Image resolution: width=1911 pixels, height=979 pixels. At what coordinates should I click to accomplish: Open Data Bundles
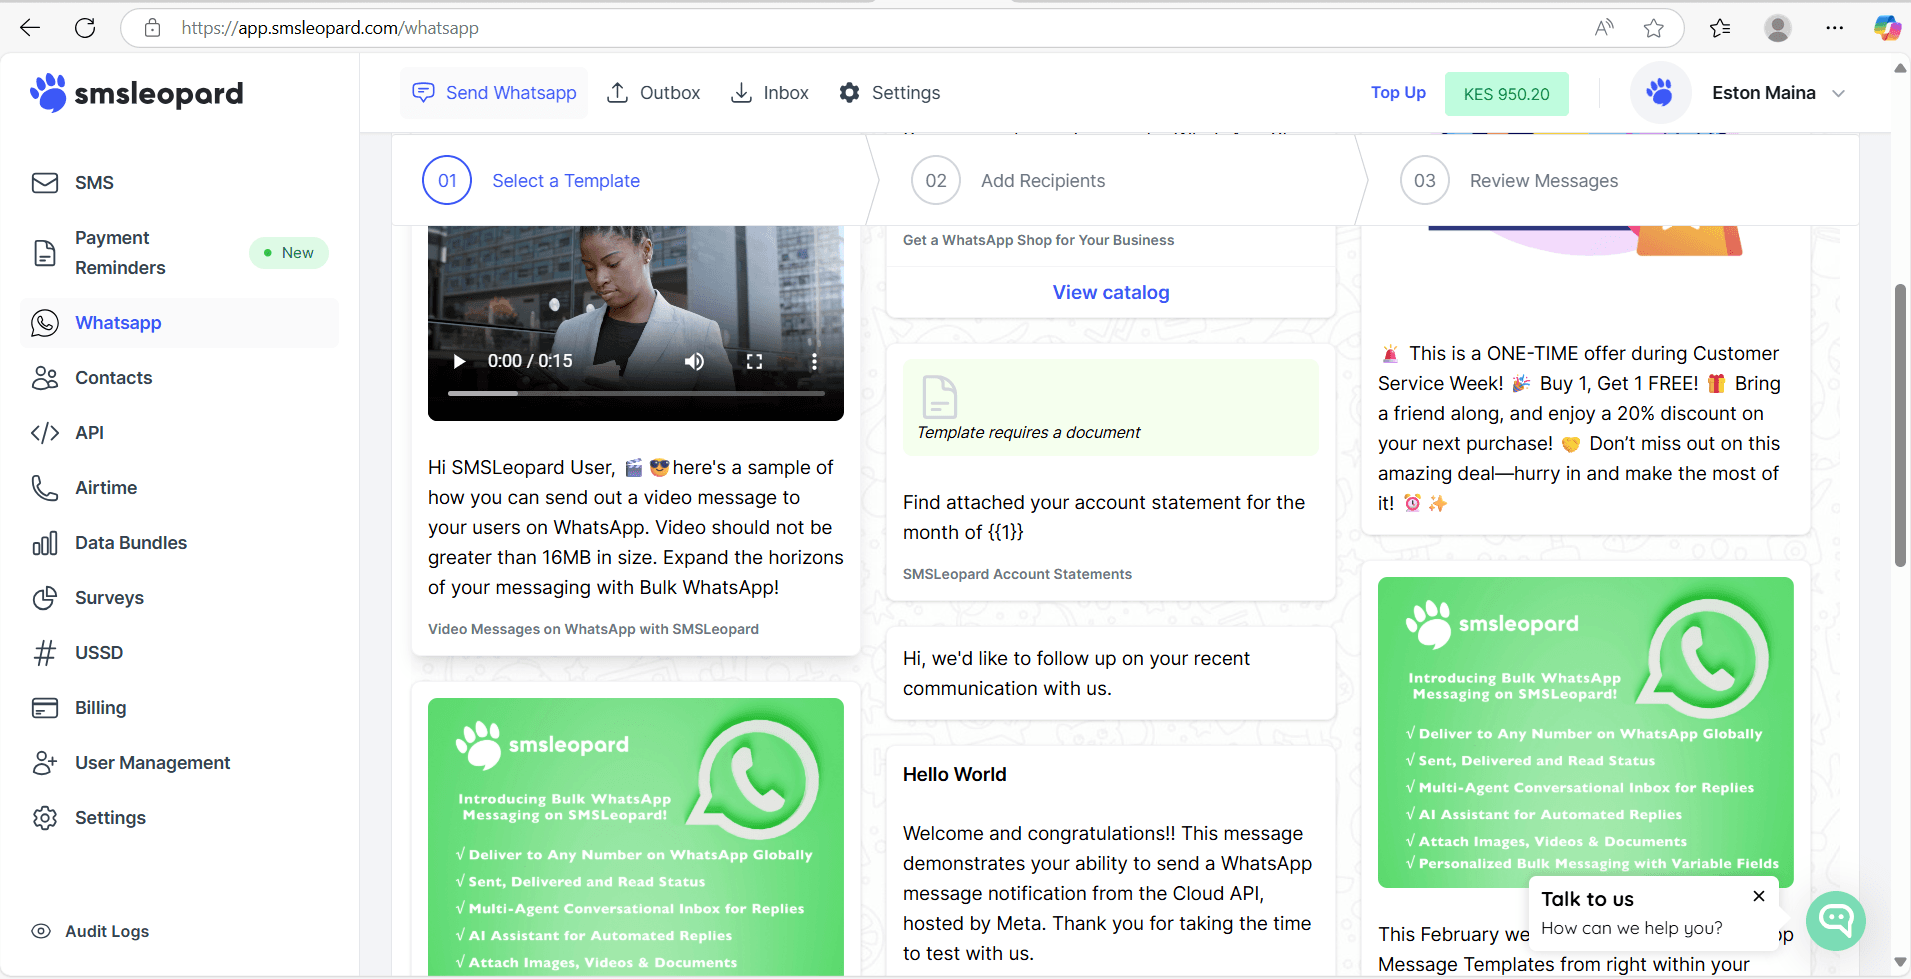pyautogui.click(x=130, y=542)
